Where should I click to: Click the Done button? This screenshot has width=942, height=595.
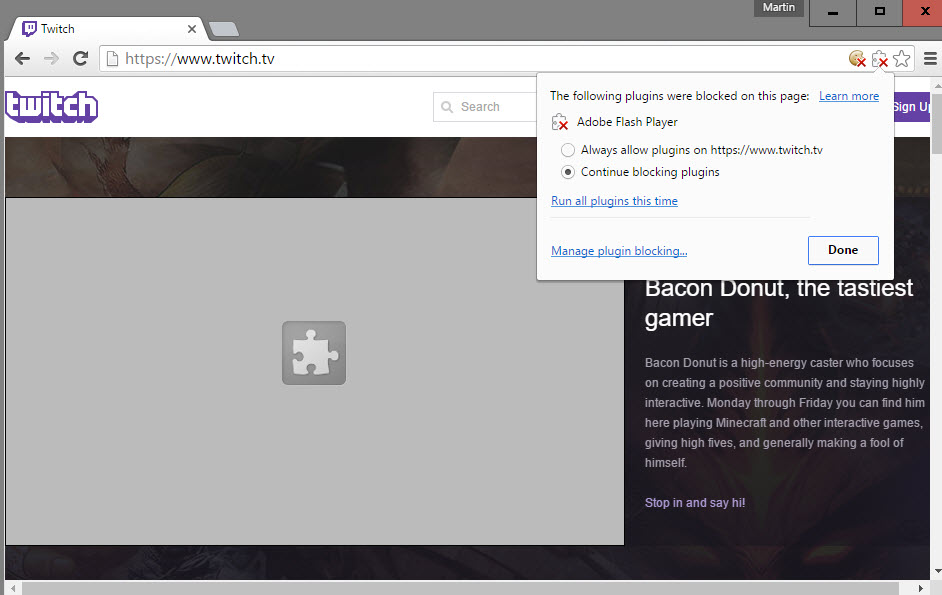(843, 250)
